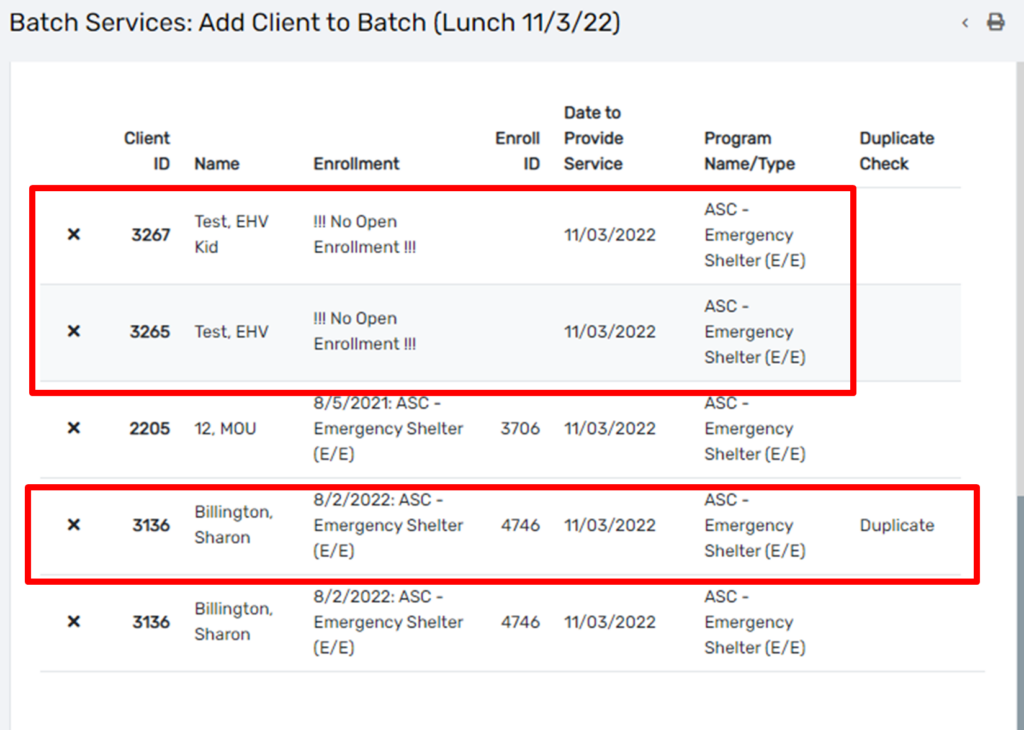Click the No Open Enrollment text for 3265
This screenshot has height=730, width=1024.
click(x=364, y=331)
